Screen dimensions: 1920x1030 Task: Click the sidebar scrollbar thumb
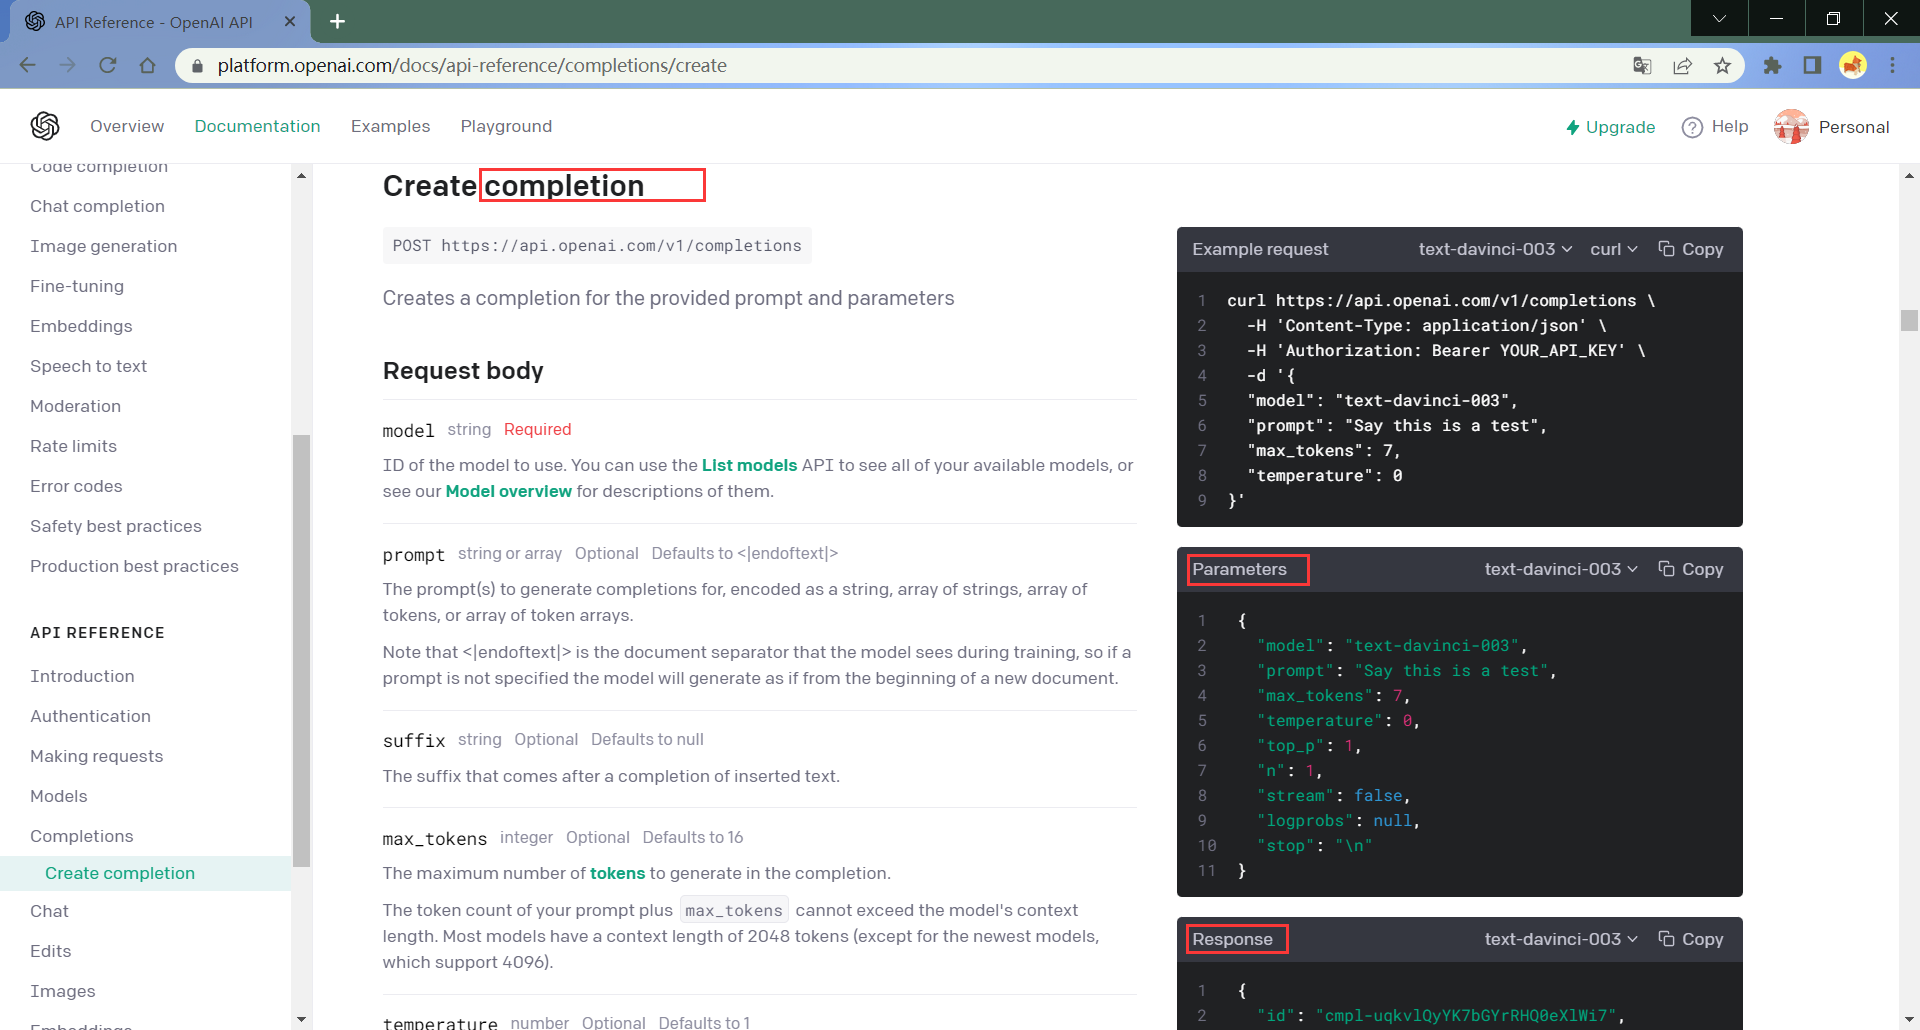(301, 650)
